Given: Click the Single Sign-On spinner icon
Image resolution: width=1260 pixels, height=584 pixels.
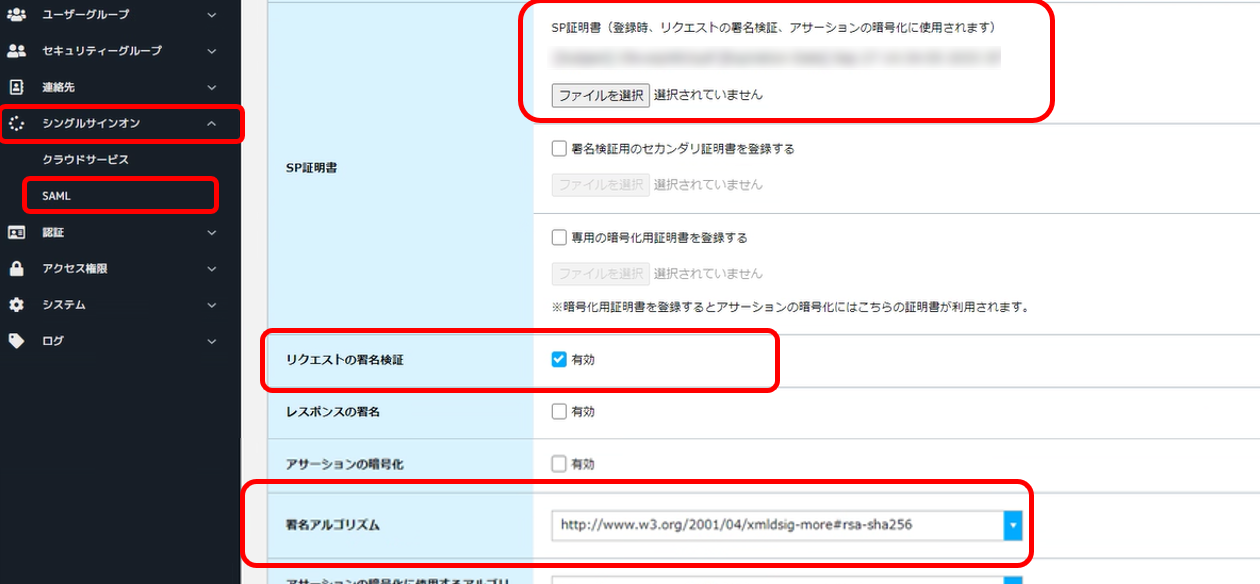Looking at the screenshot, I should (x=16, y=124).
